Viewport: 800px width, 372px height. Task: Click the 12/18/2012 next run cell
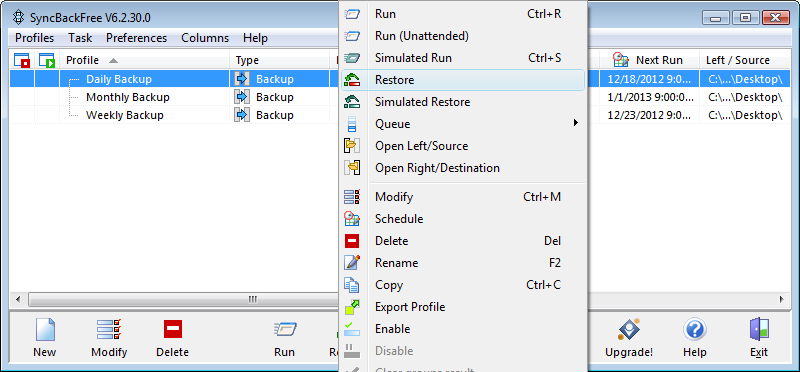(x=650, y=79)
